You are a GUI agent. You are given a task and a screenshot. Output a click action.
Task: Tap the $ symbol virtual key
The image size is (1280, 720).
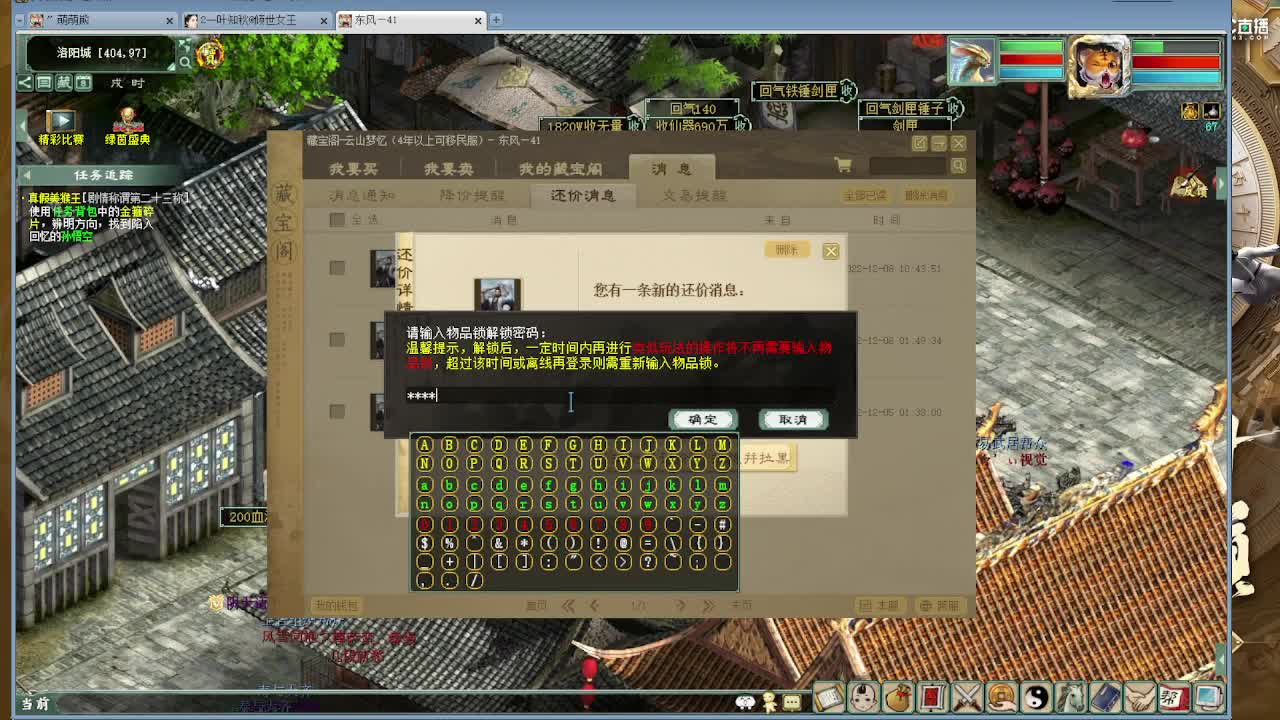click(x=425, y=543)
